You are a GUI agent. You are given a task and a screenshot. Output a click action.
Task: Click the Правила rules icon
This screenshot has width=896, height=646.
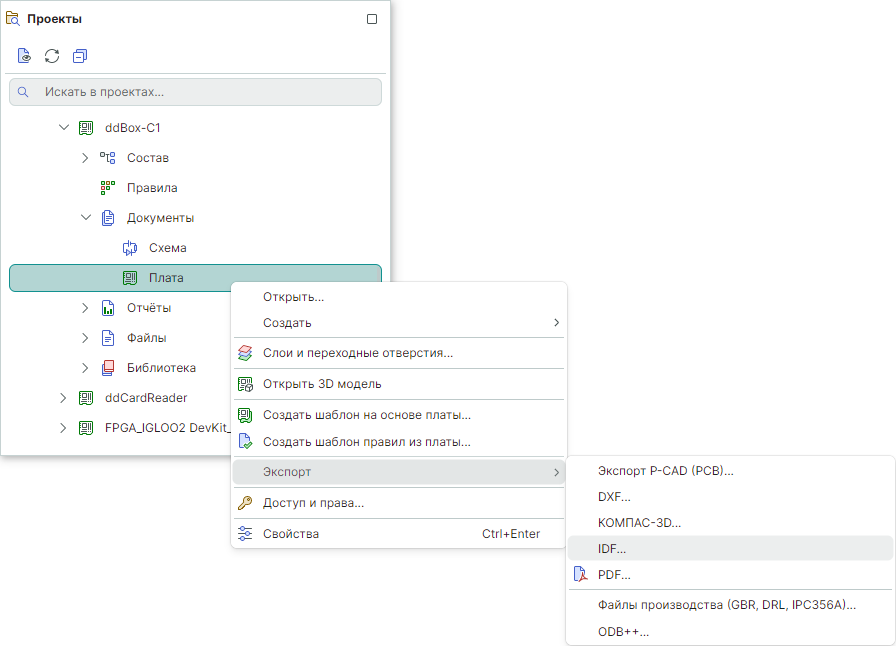108,188
